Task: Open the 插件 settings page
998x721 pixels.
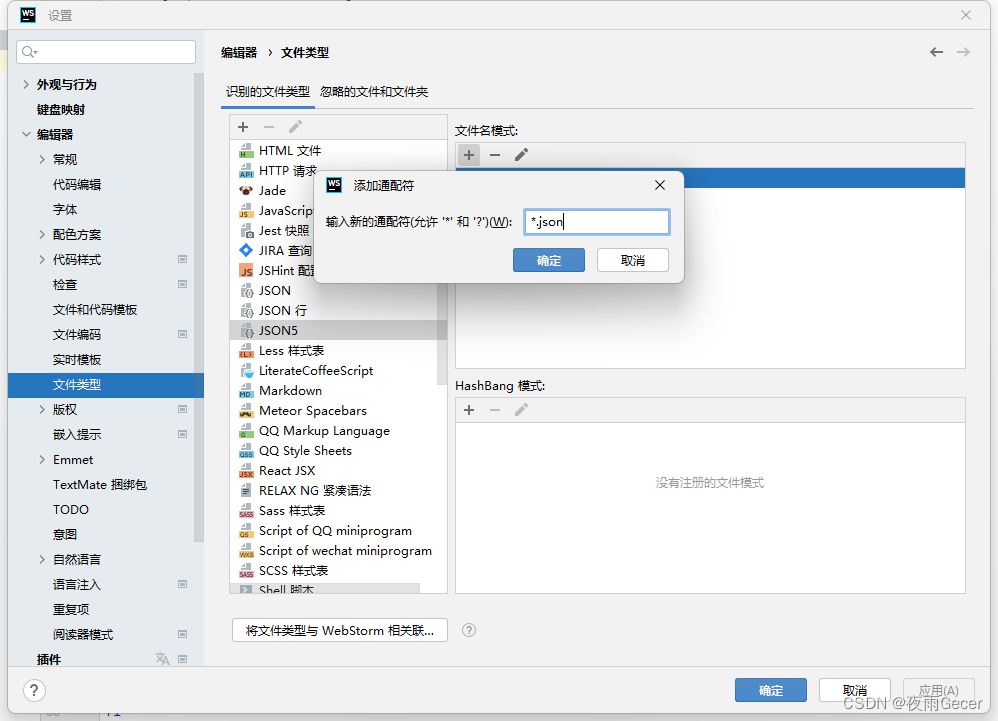Action: pos(49,659)
